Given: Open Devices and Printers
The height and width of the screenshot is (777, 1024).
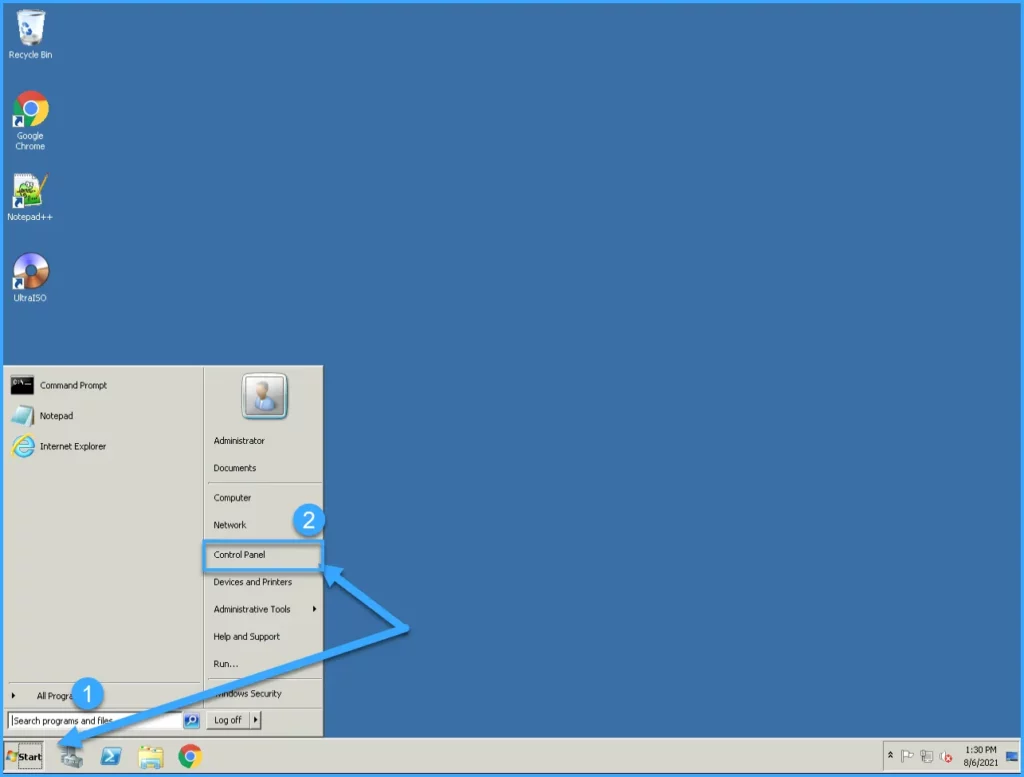Looking at the screenshot, I should [x=253, y=582].
